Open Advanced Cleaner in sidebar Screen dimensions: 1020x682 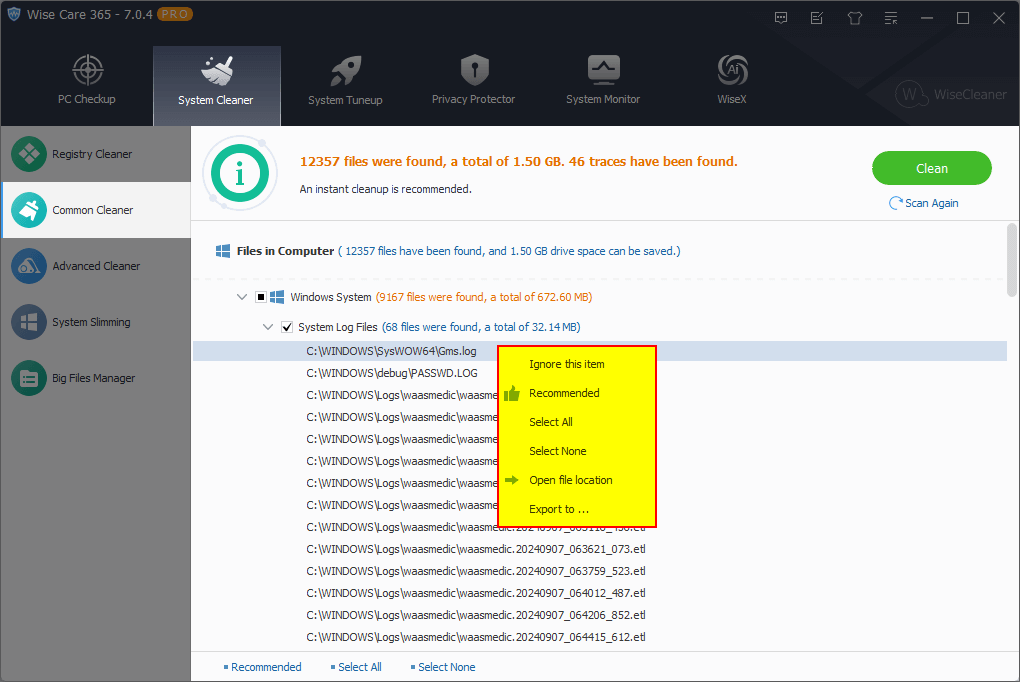(x=96, y=266)
